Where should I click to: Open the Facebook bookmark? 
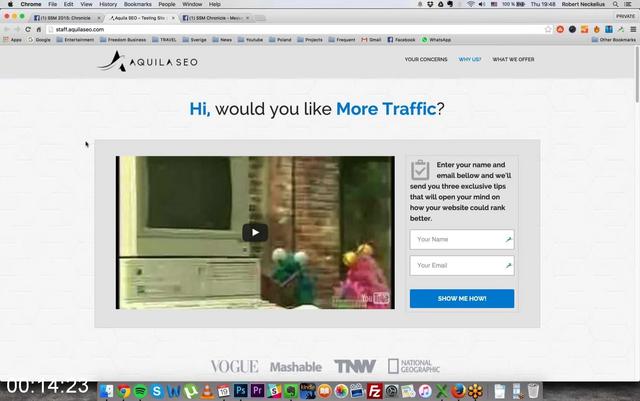pyautogui.click(x=401, y=40)
